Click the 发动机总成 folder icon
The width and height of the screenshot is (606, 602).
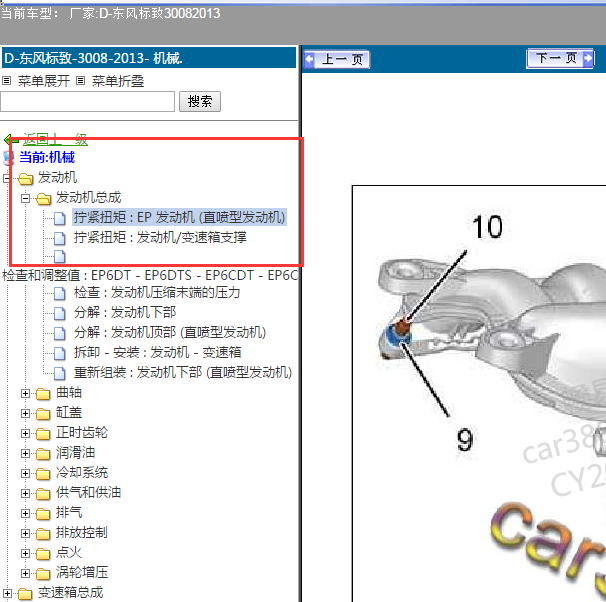(44, 199)
